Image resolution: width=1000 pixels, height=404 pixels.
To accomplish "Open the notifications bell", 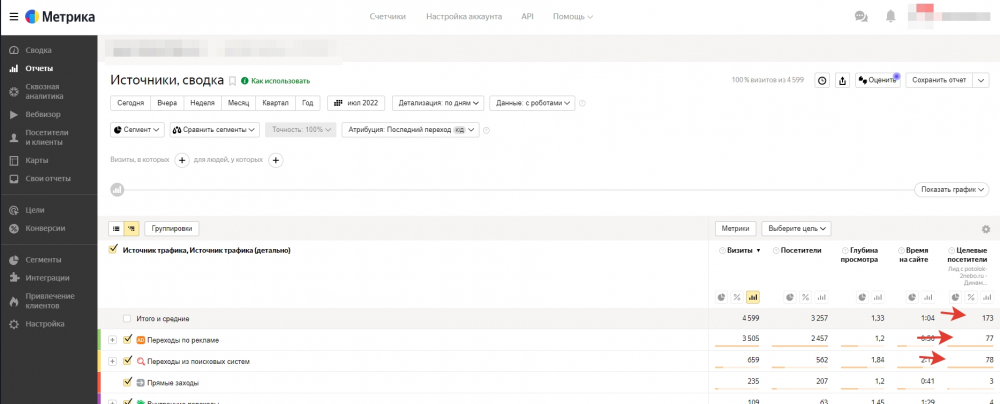I will (x=890, y=17).
